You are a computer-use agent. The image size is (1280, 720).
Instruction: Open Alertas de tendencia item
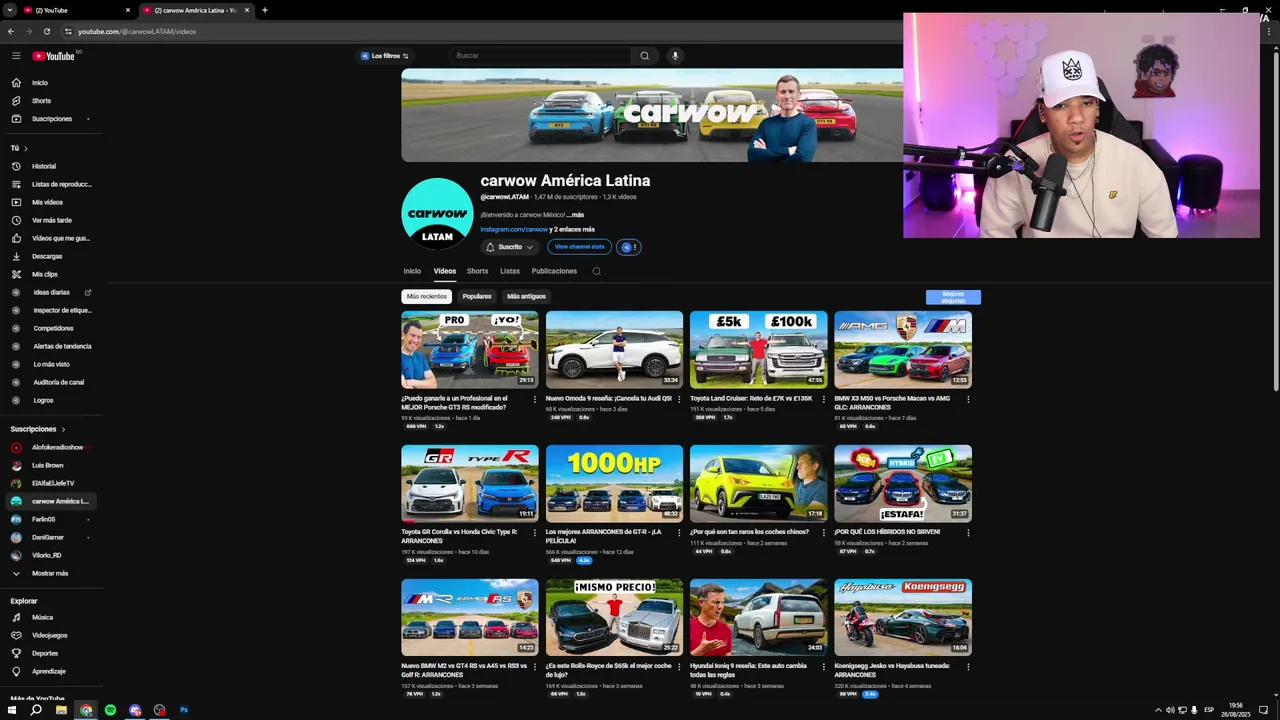[62, 346]
